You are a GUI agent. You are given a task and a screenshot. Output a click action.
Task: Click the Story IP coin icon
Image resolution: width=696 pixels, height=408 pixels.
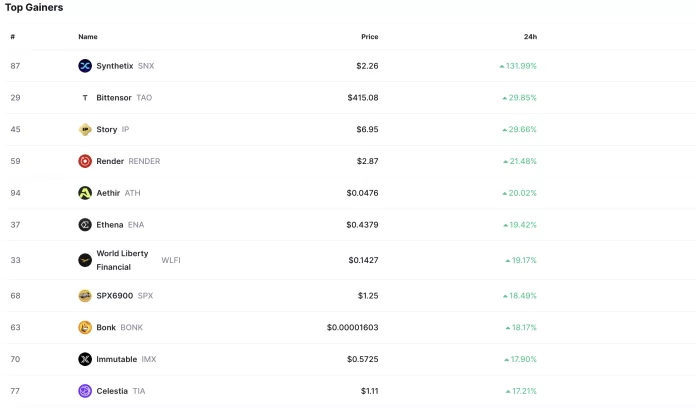(x=85, y=130)
